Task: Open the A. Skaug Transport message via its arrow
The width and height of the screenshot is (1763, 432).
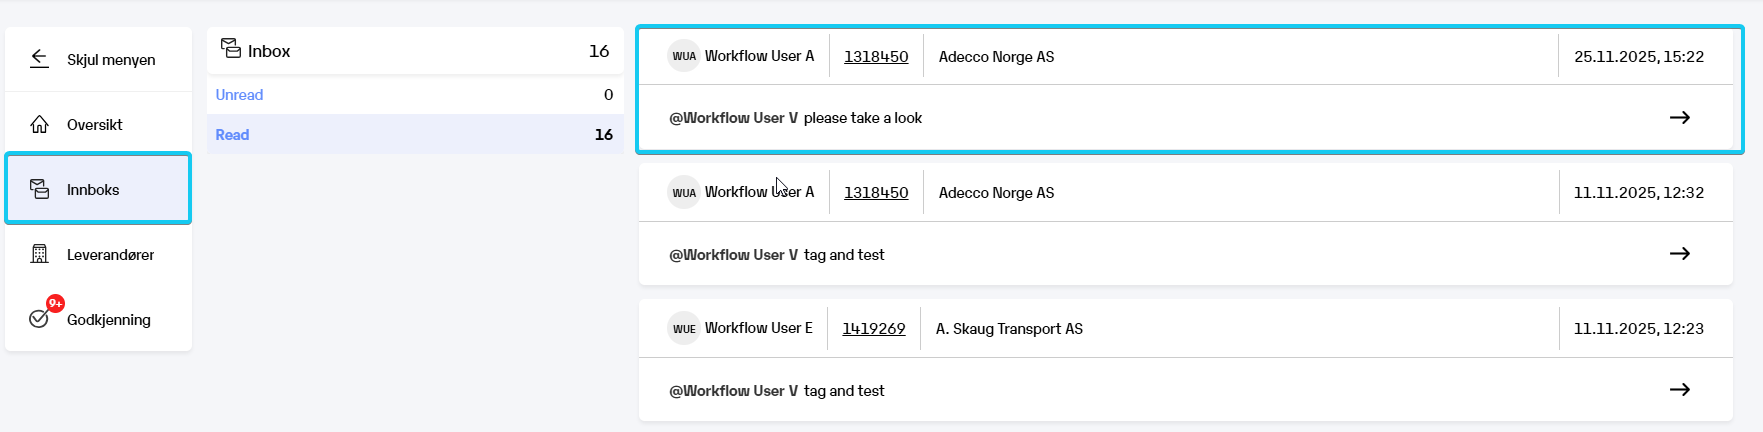Action: (1680, 389)
